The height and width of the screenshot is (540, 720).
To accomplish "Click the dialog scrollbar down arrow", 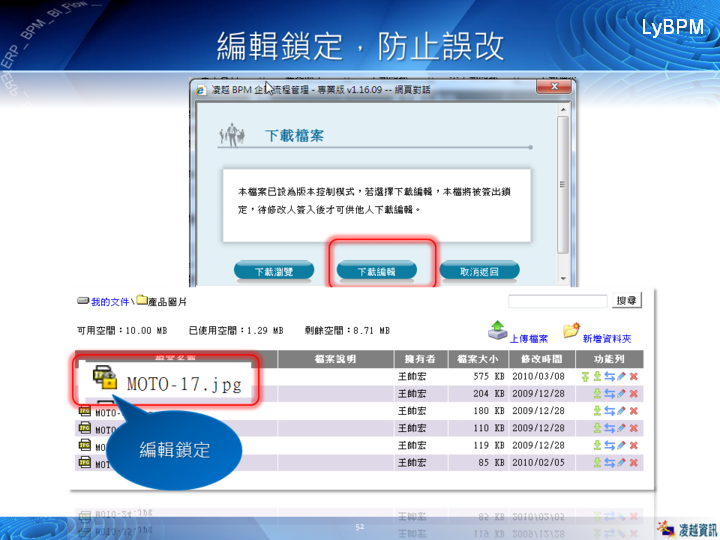I will 563,279.
